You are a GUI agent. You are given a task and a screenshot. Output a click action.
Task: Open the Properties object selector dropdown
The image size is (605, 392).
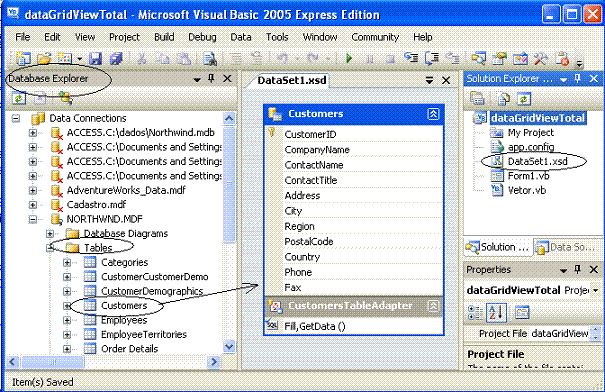pyautogui.click(x=596, y=290)
